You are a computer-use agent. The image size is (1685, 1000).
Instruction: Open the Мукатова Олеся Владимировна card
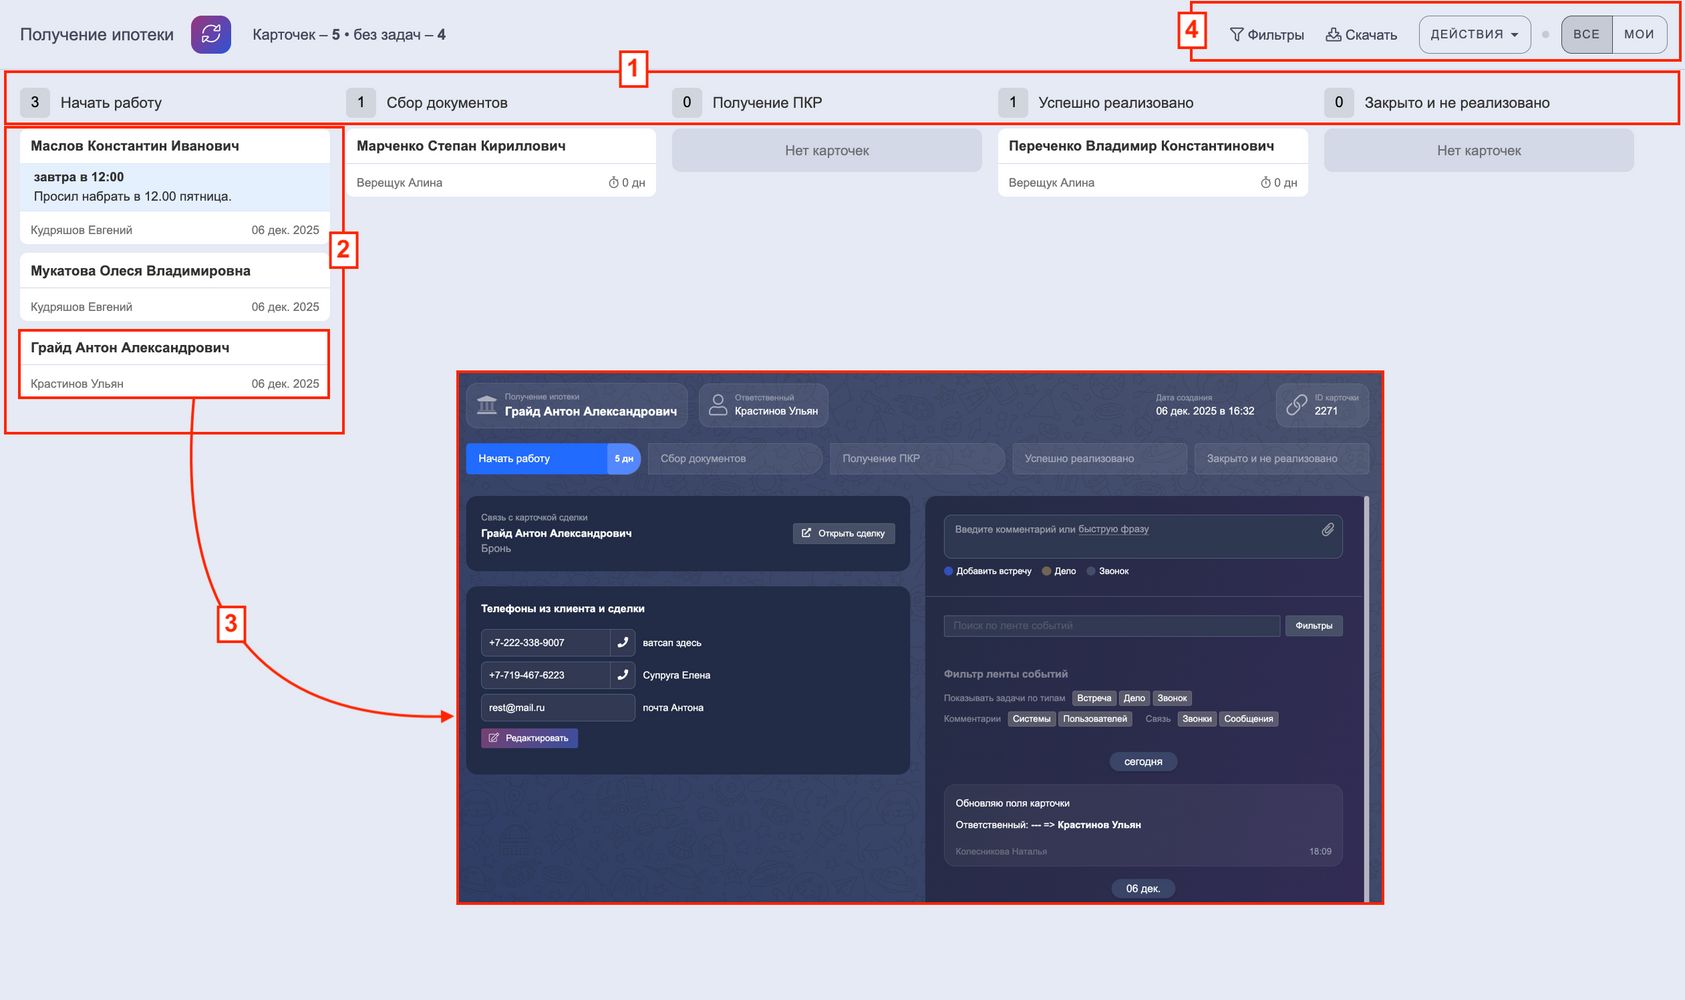pos(175,287)
